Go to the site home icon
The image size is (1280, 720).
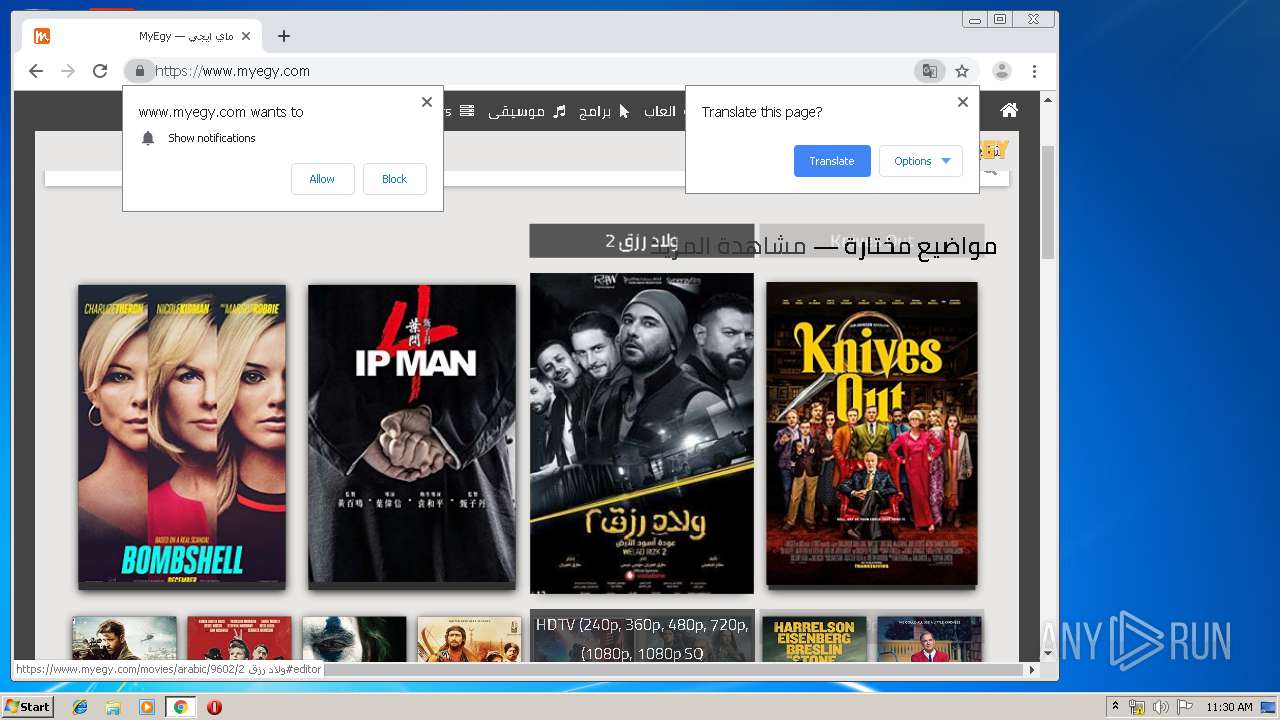click(1009, 110)
